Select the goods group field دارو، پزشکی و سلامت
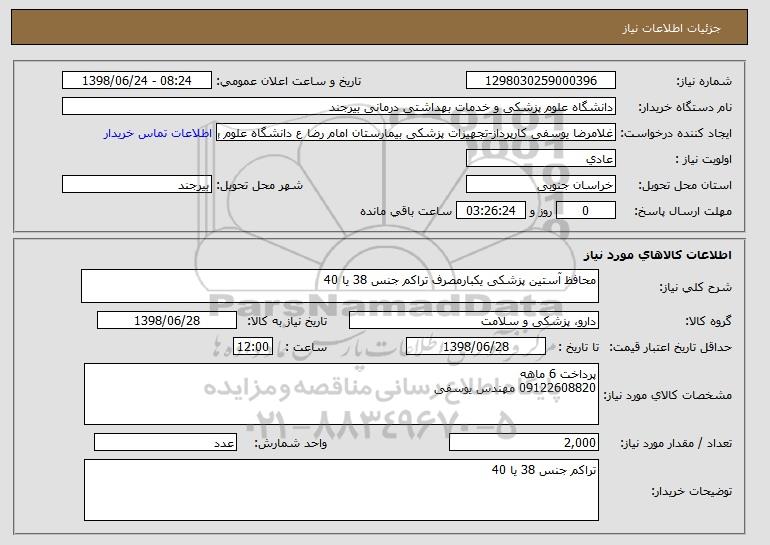The image size is (770, 545). (474, 321)
